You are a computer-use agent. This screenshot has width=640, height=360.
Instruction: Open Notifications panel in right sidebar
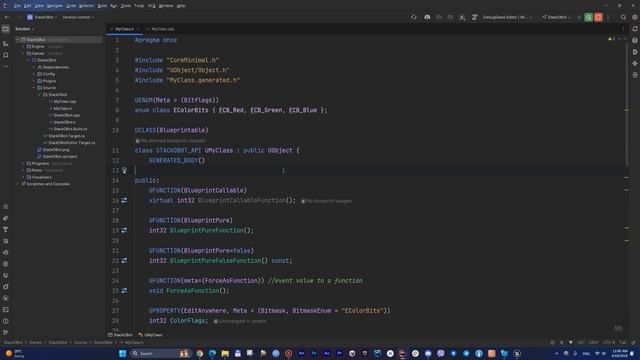[635, 29]
